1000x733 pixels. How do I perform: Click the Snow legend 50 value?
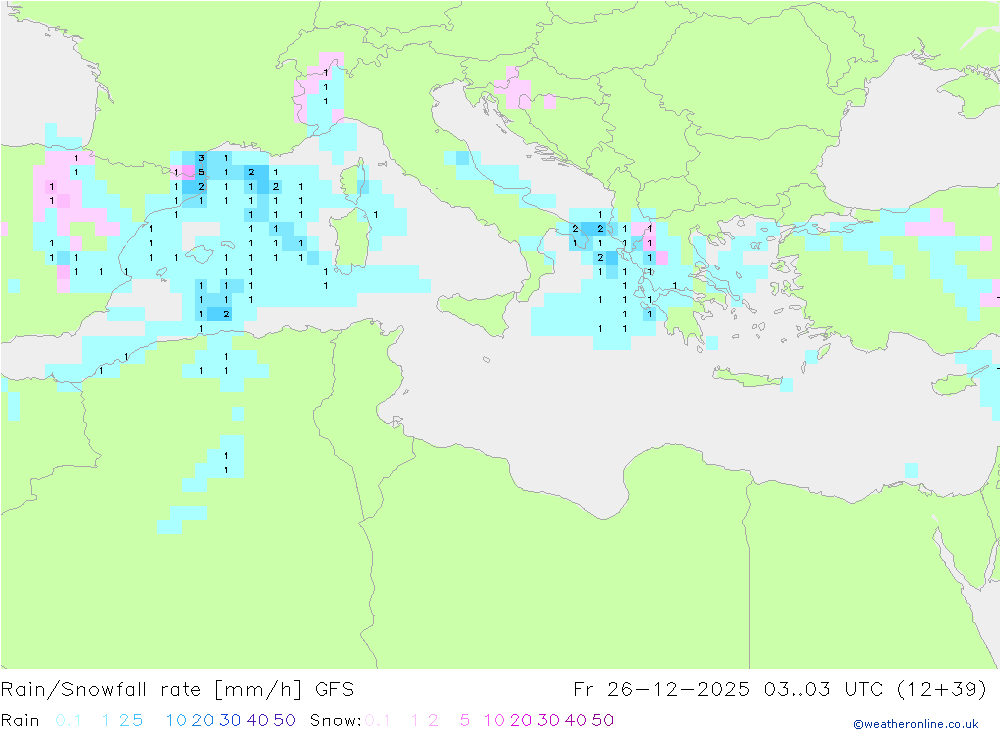coord(603,720)
